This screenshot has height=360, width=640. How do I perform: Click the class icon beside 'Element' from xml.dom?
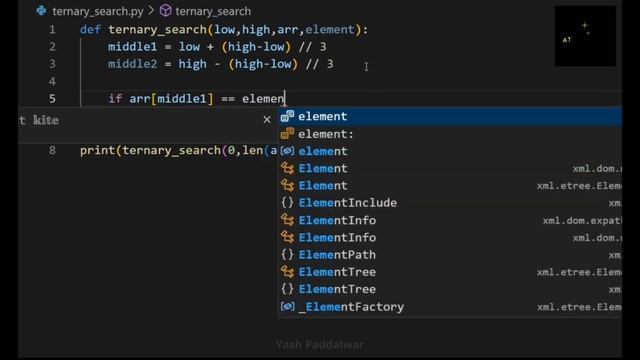click(287, 168)
